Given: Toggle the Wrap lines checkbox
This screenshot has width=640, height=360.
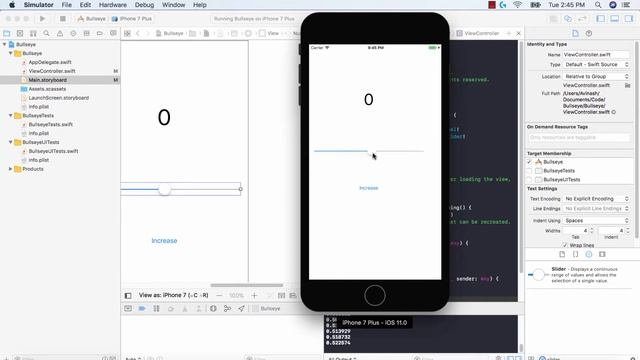Looking at the screenshot, I should coord(565,245).
